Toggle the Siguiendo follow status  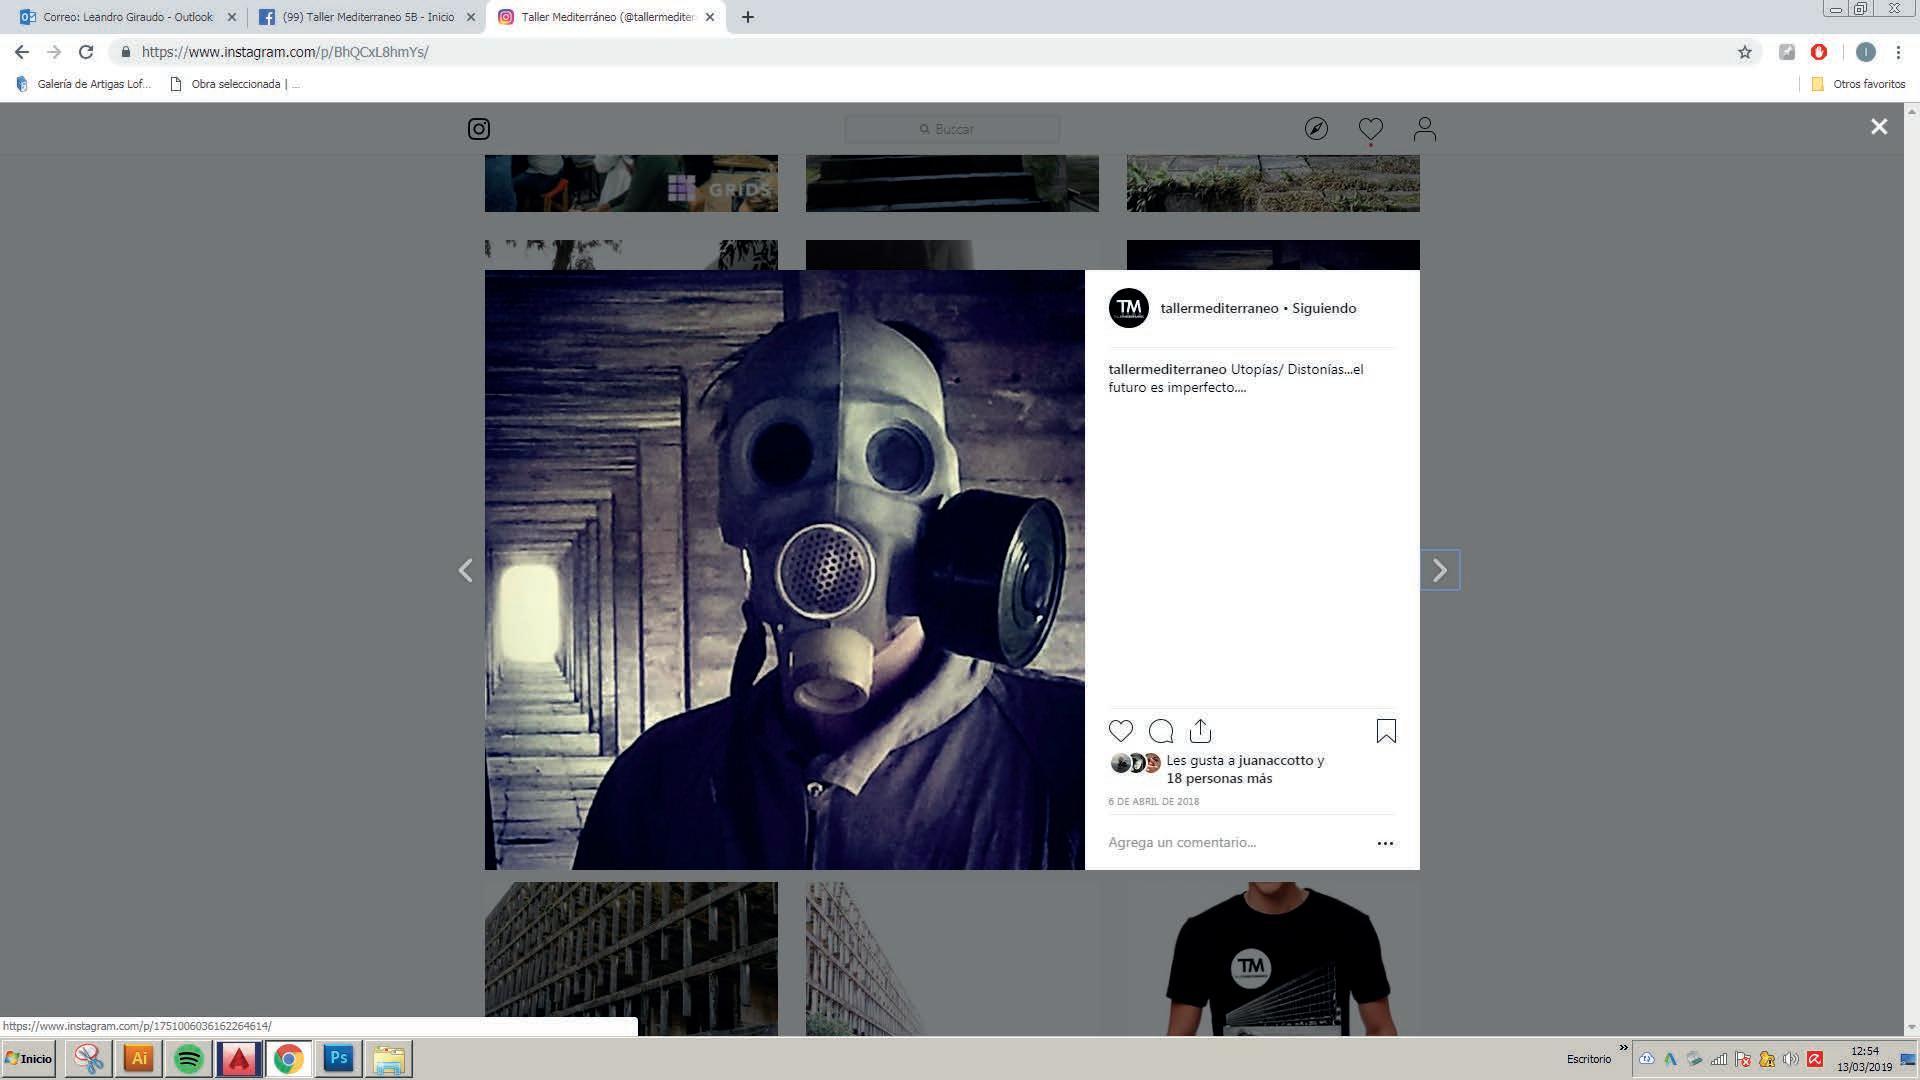1324,308
